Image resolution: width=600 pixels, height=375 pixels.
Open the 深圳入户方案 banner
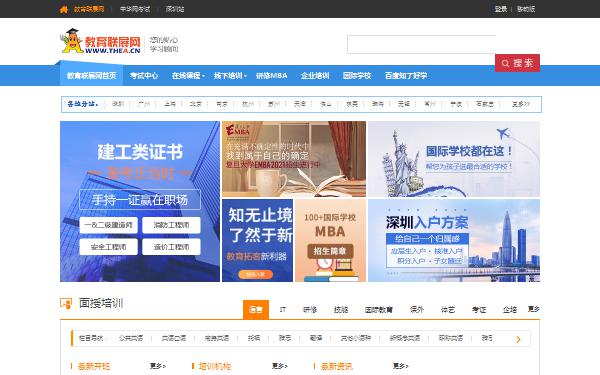coord(454,240)
